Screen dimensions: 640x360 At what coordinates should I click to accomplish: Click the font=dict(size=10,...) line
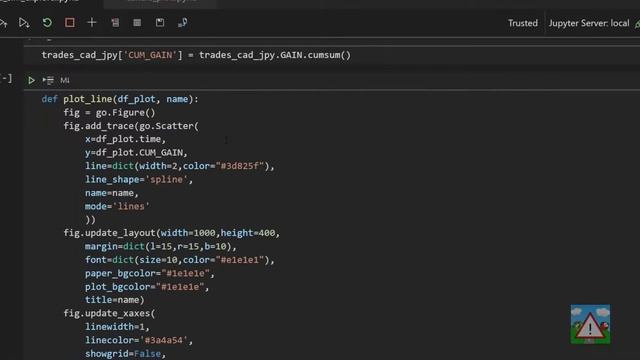pos(180,260)
